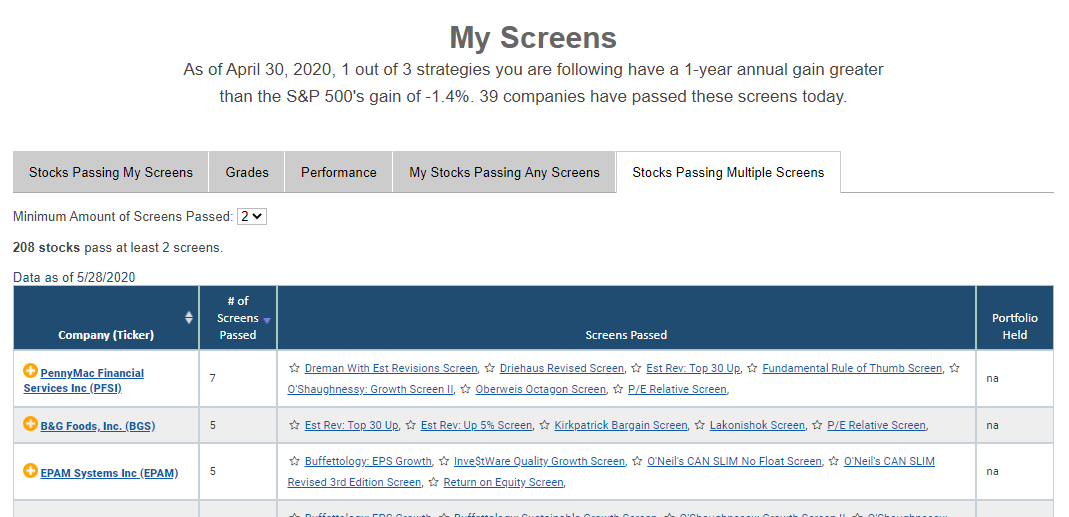Click the 208 stocks count text

46,248
